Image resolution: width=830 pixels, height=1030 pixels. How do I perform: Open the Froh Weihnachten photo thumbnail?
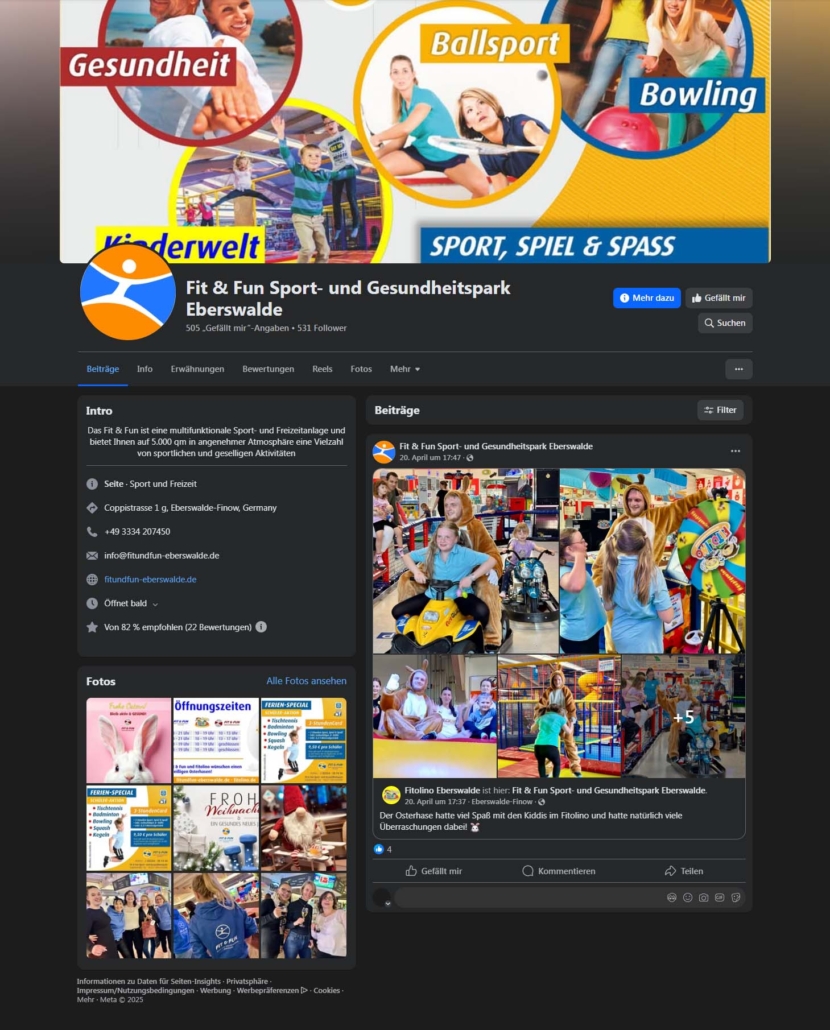click(216, 828)
